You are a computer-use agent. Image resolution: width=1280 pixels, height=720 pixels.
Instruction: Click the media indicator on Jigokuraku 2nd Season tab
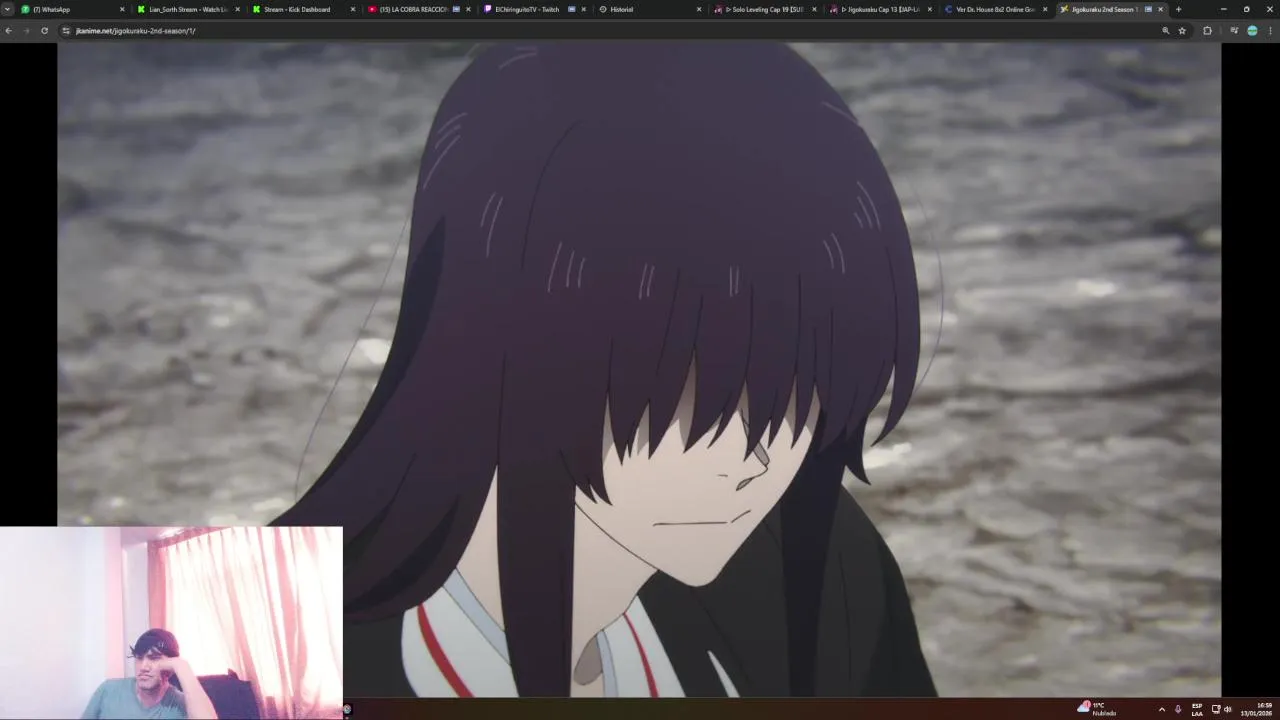[x=1148, y=9]
